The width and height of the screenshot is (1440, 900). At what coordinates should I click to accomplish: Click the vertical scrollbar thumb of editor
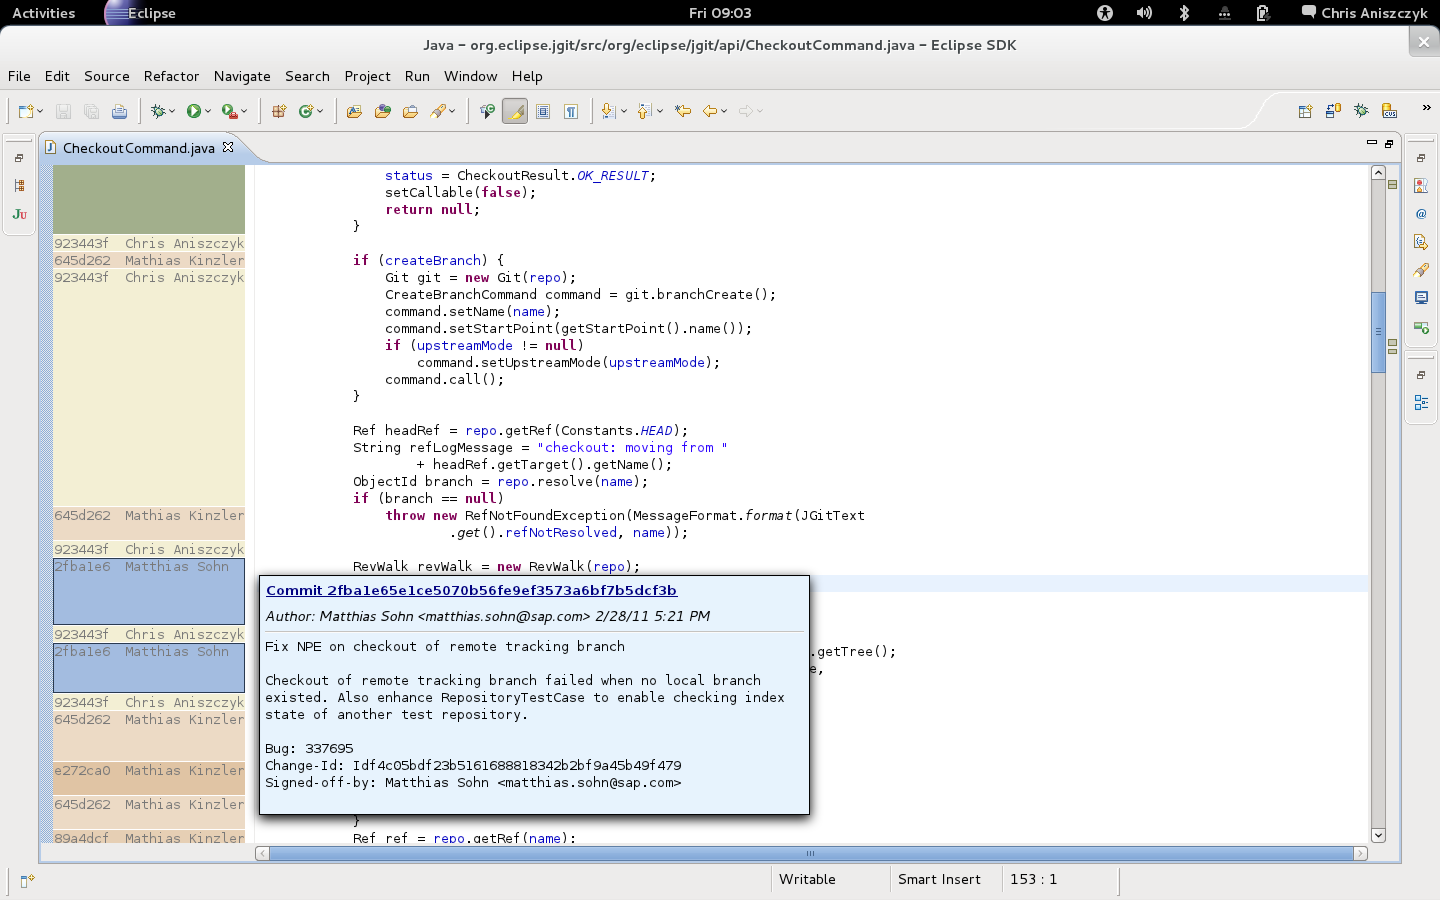tap(1378, 331)
